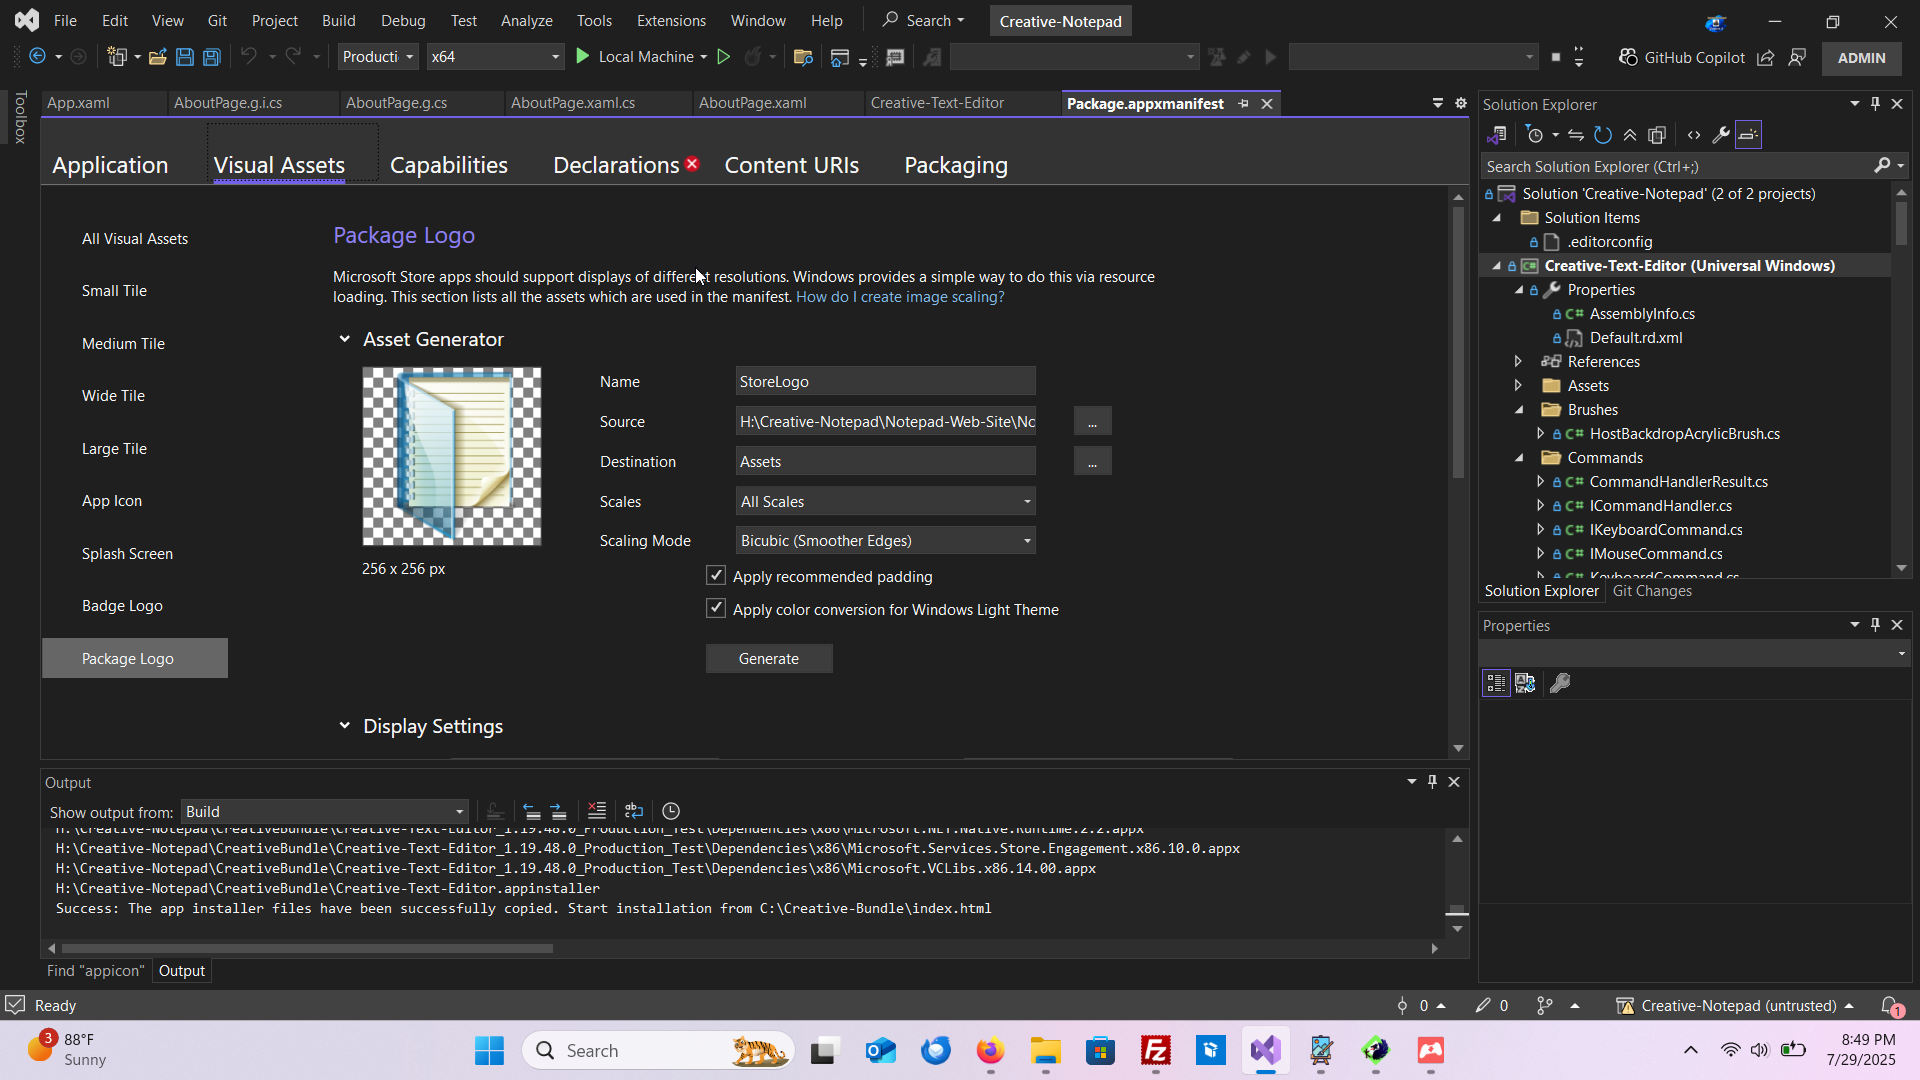Click the Navigate Backward arrow icon
1920x1080 pixels.
(x=37, y=57)
